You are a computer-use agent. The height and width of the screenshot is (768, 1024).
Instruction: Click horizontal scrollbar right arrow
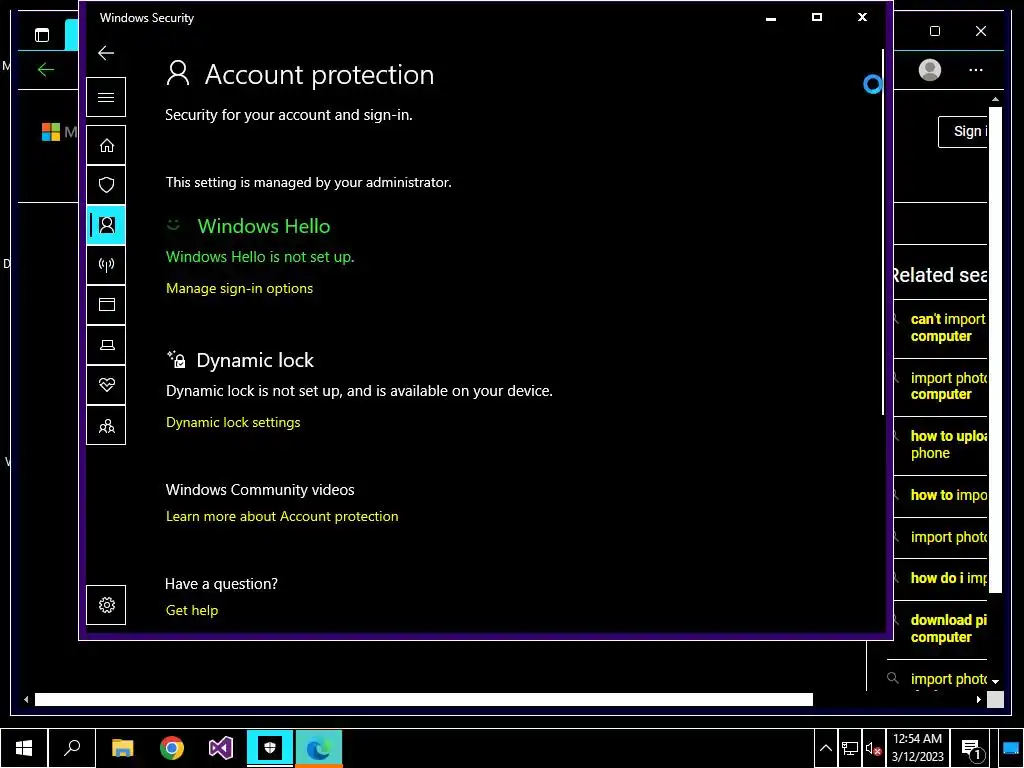tap(978, 699)
